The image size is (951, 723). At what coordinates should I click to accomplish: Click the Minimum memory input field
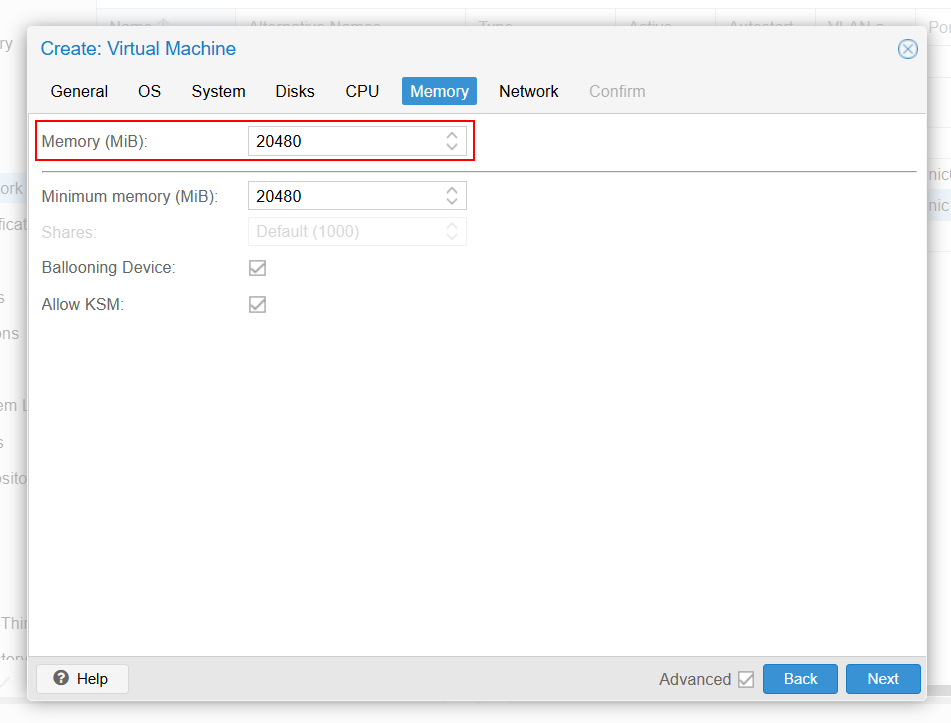(340, 195)
